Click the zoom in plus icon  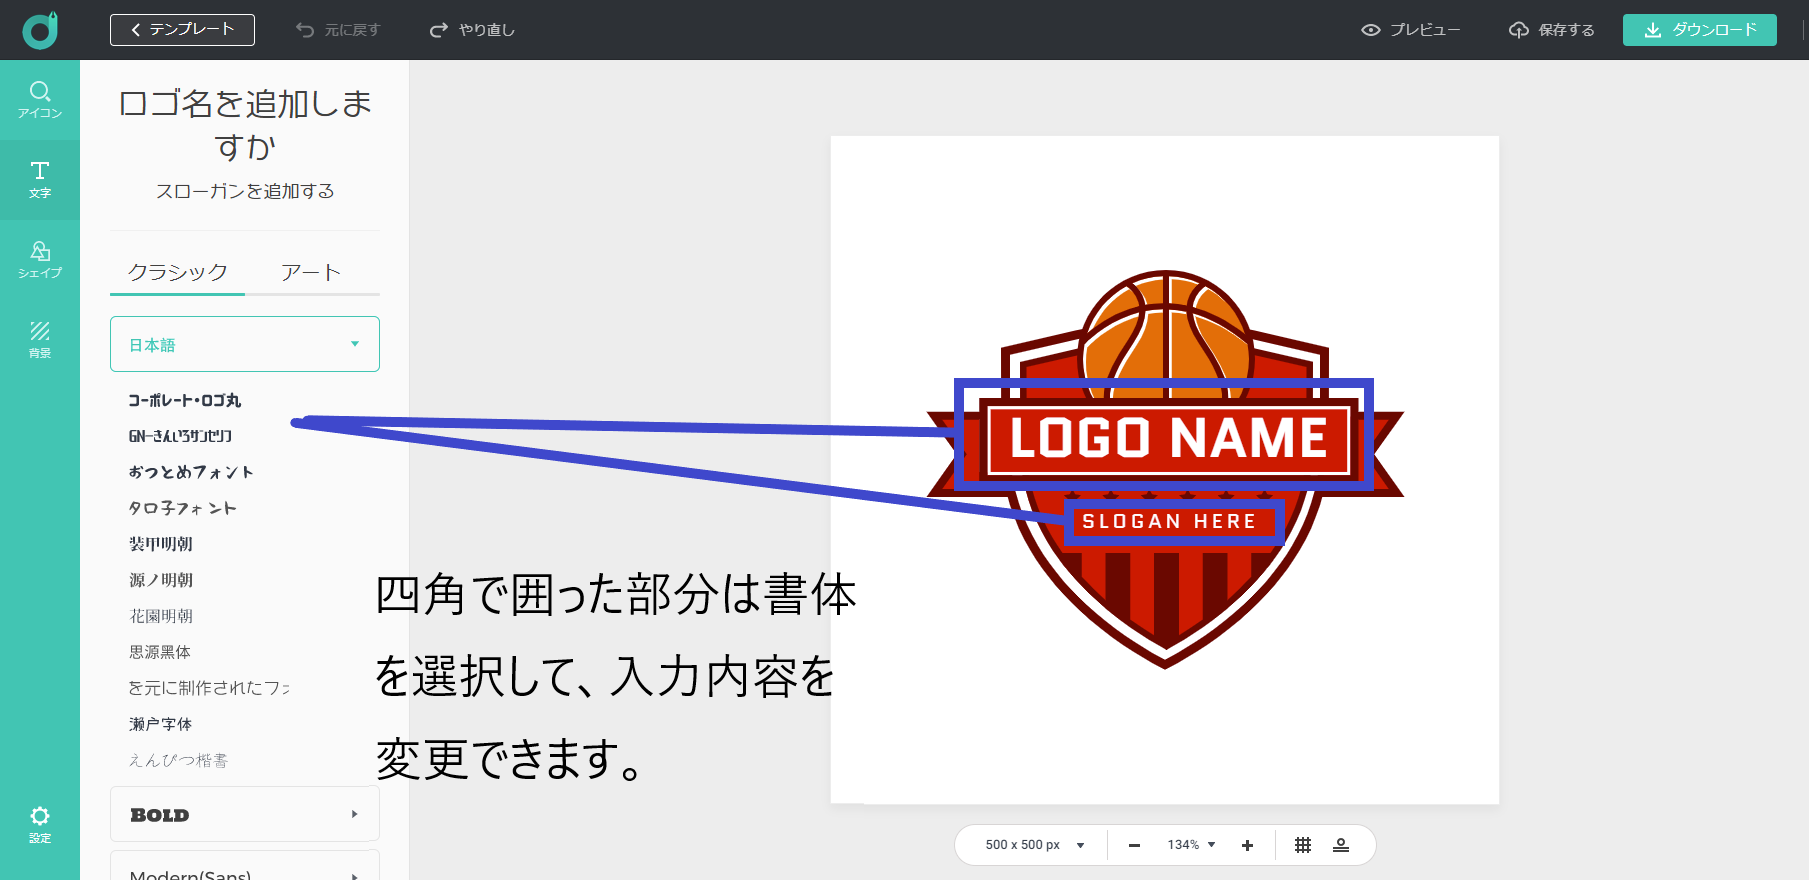(1247, 845)
